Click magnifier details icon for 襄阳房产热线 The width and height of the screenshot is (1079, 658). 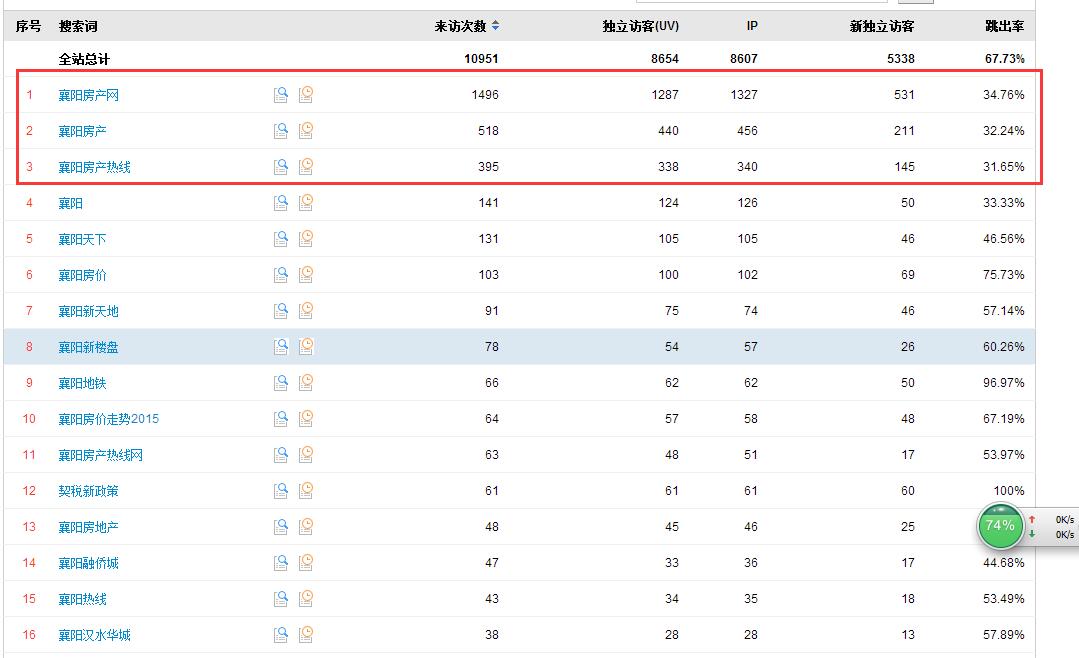pyautogui.click(x=281, y=166)
